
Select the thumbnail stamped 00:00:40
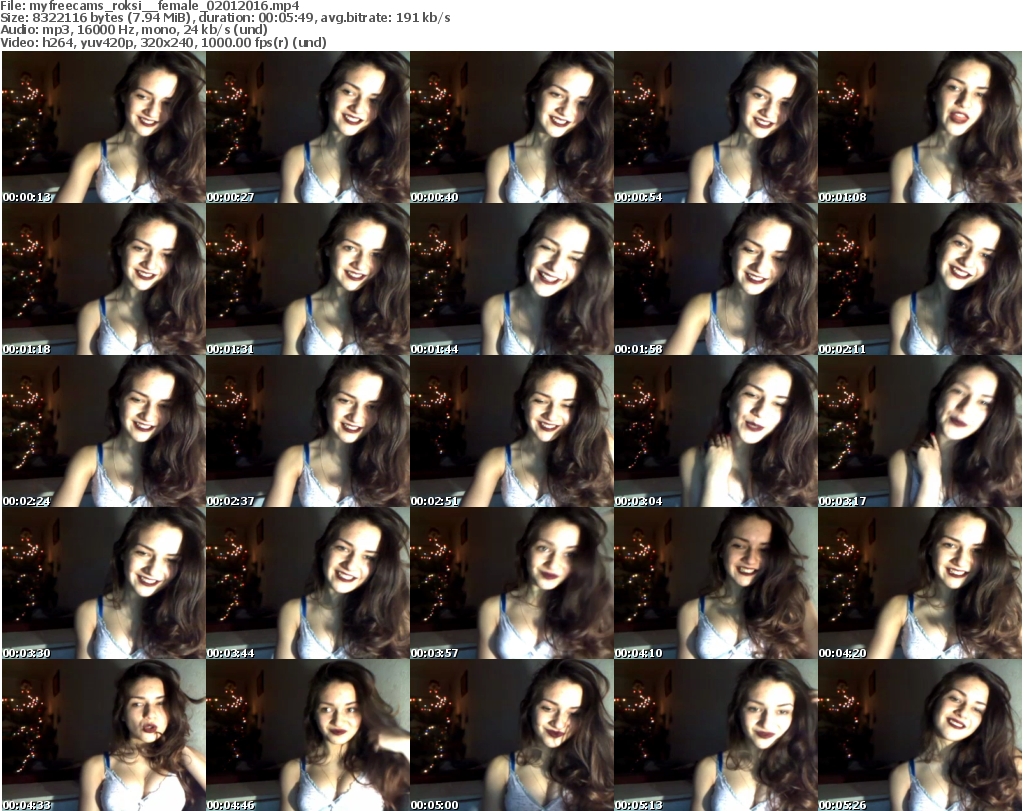click(511, 127)
